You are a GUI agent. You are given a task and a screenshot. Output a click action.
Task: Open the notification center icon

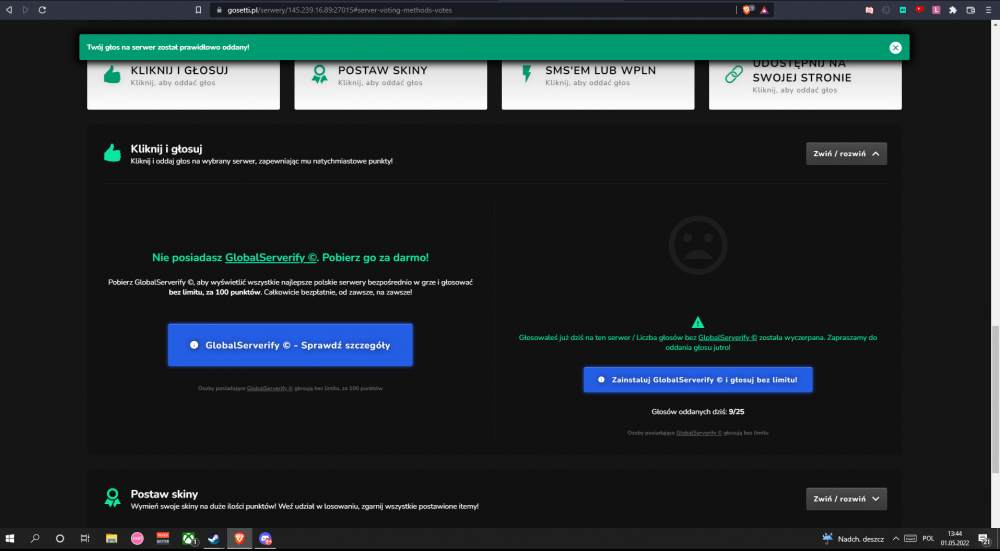[983, 539]
